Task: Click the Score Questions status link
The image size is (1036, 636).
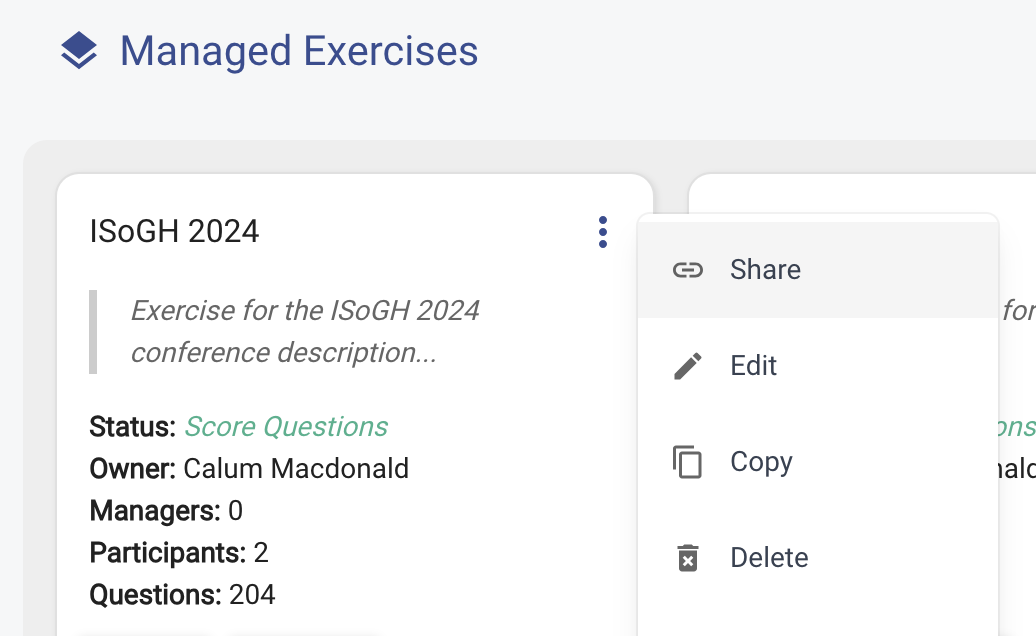Action: click(286, 427)
